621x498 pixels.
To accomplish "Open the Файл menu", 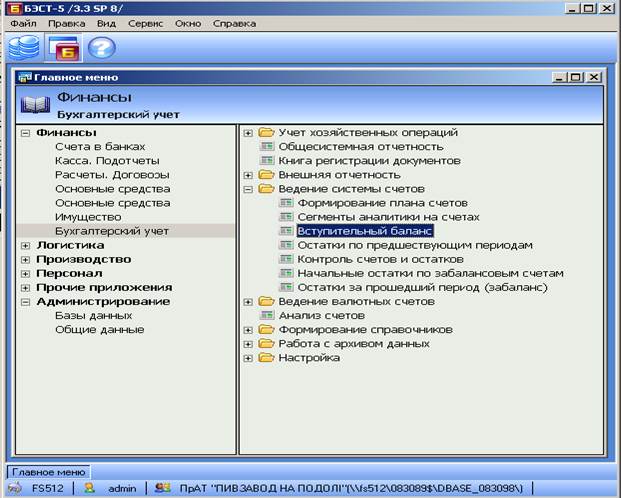I will point(23,23).
